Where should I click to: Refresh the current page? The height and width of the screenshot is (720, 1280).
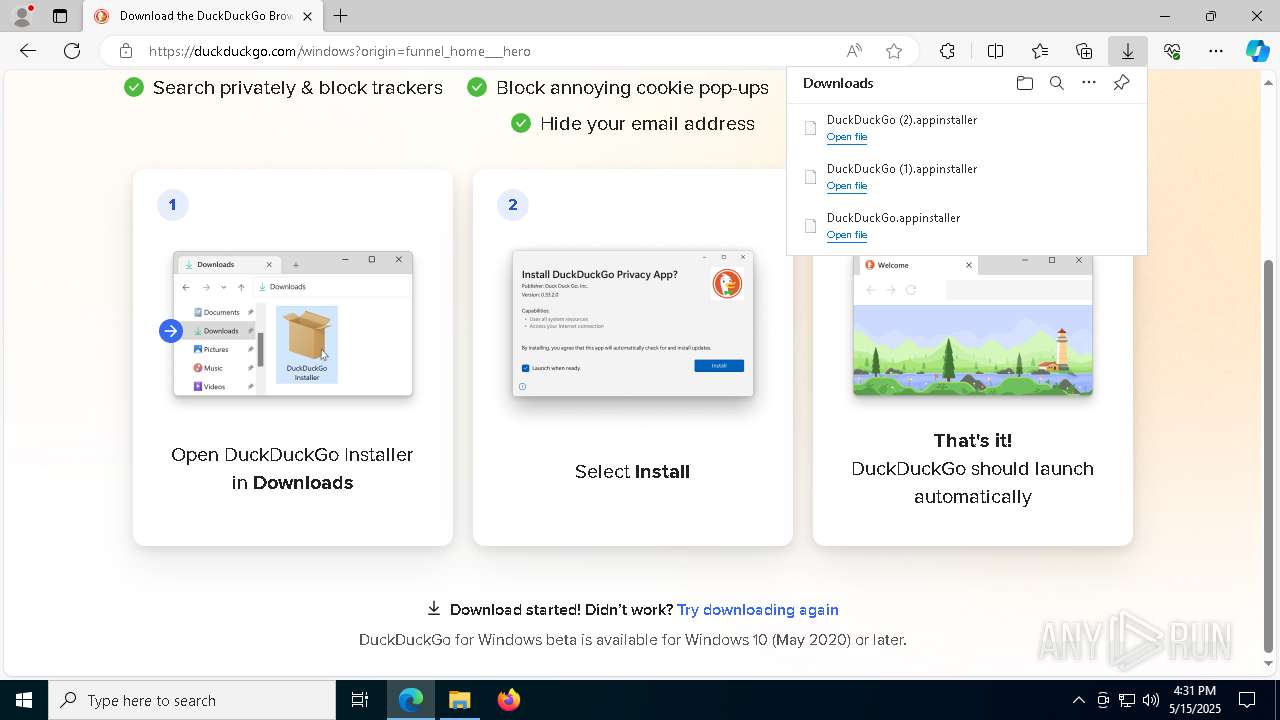pyautogui.click(x=72, y=51)
